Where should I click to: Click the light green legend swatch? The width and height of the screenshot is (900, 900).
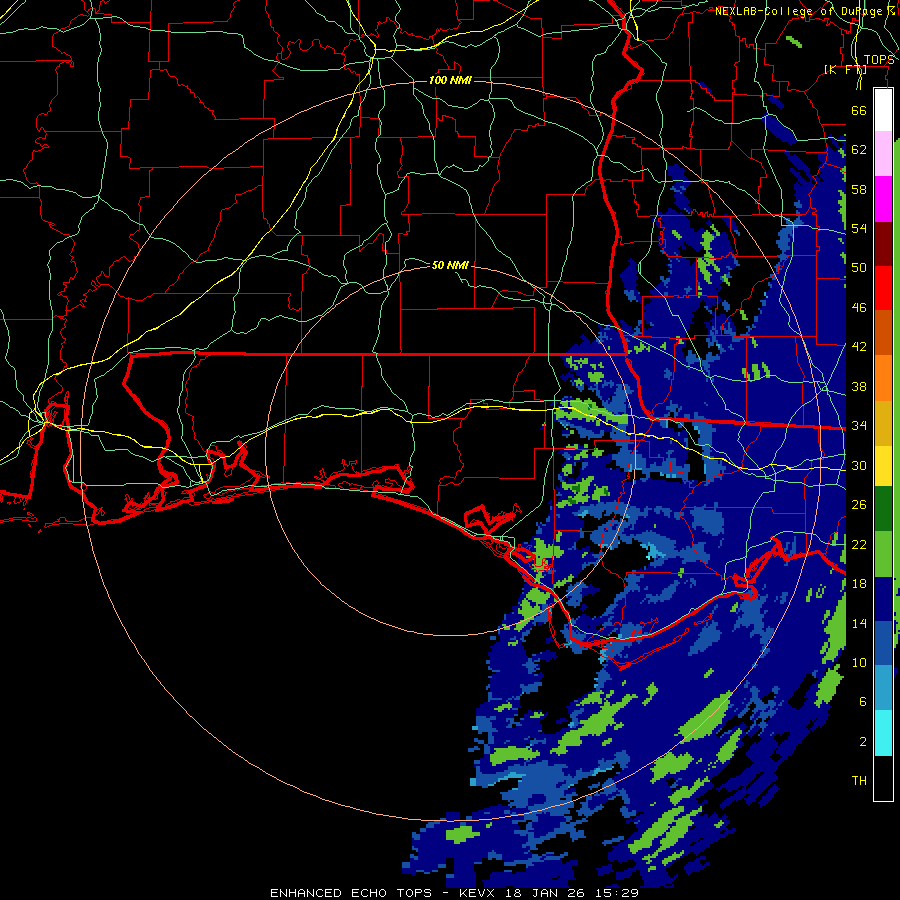point(883,554)
